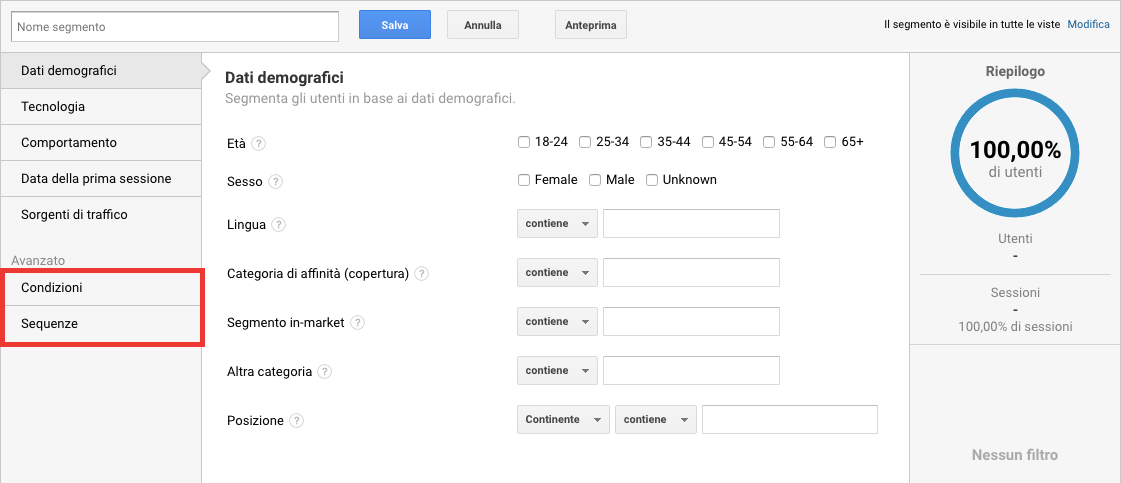Open help icon beside Altra categoria
Screen dimensions: 1121x483
point(325,372)
